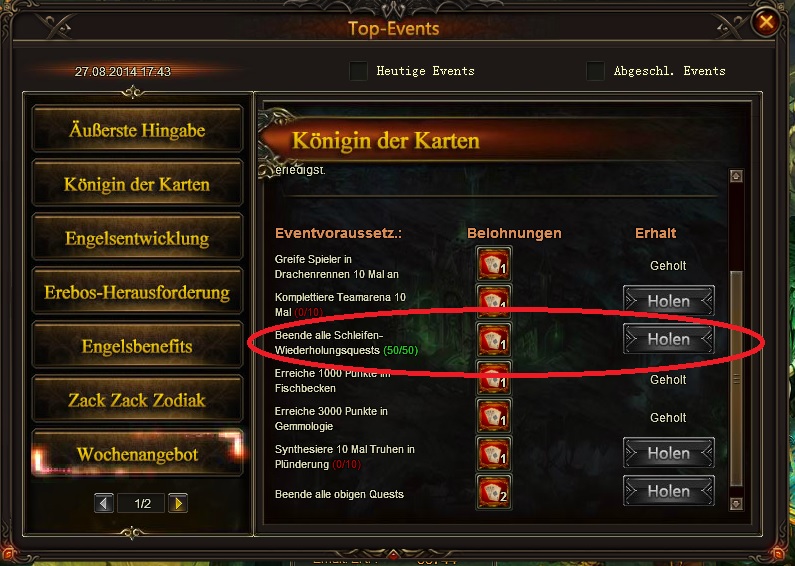Click Holen for Beende alle obigen Quests

pos(669,491)
